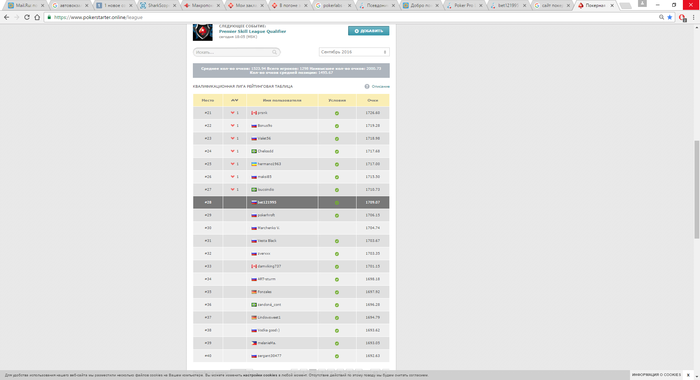700x380 pixels.
Task: Close the cookie notice with the X
Action: [688, 375]
